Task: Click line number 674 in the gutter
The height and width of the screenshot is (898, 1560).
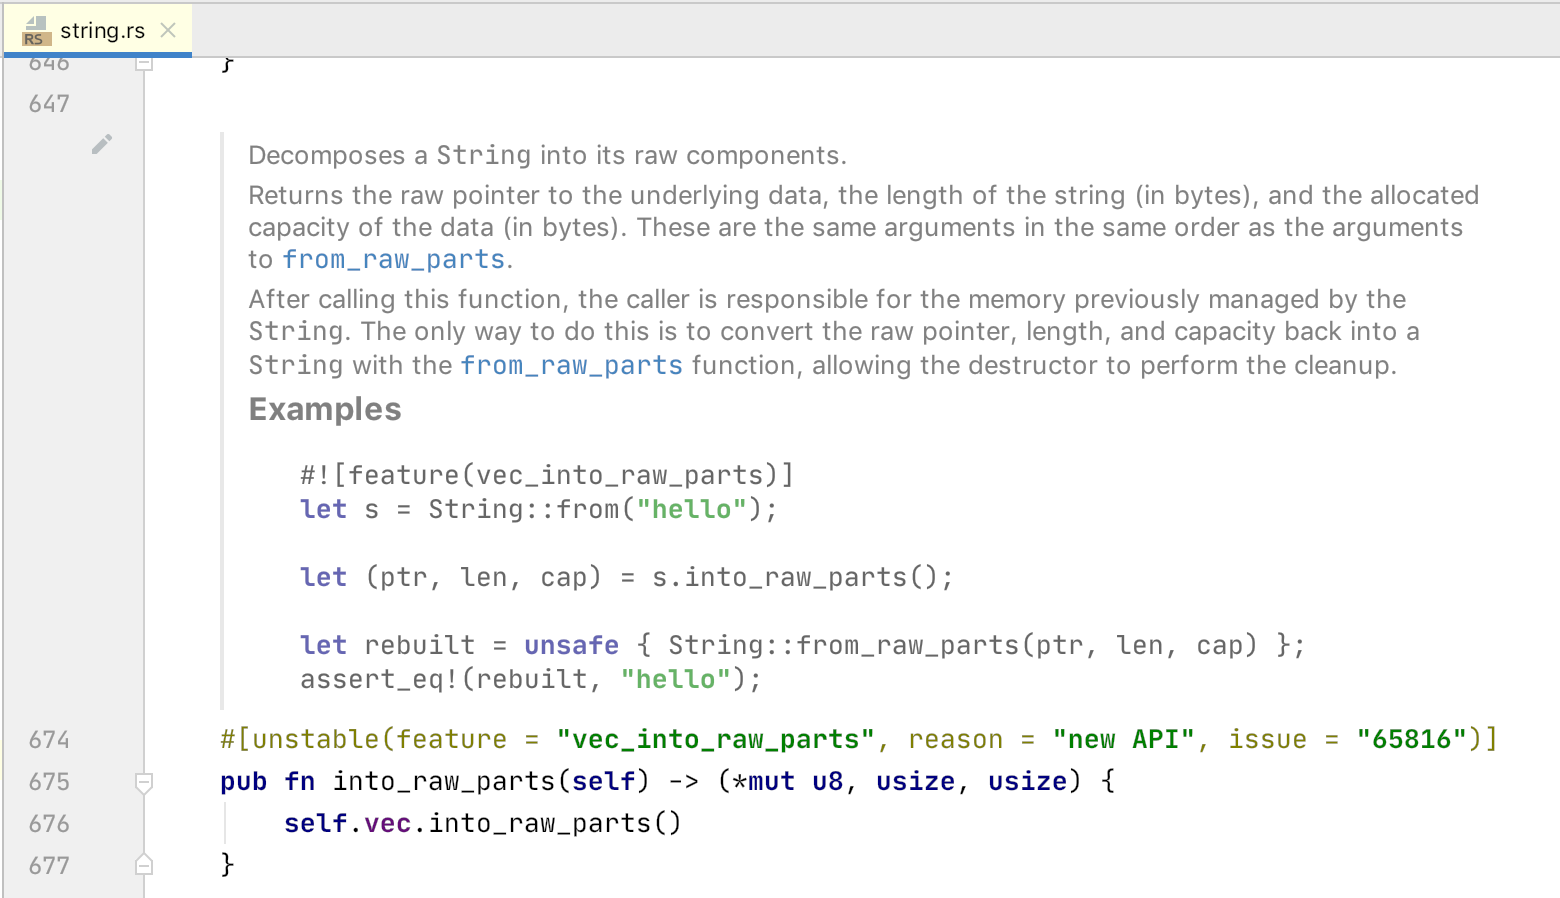Action: [x=47, y=739]
